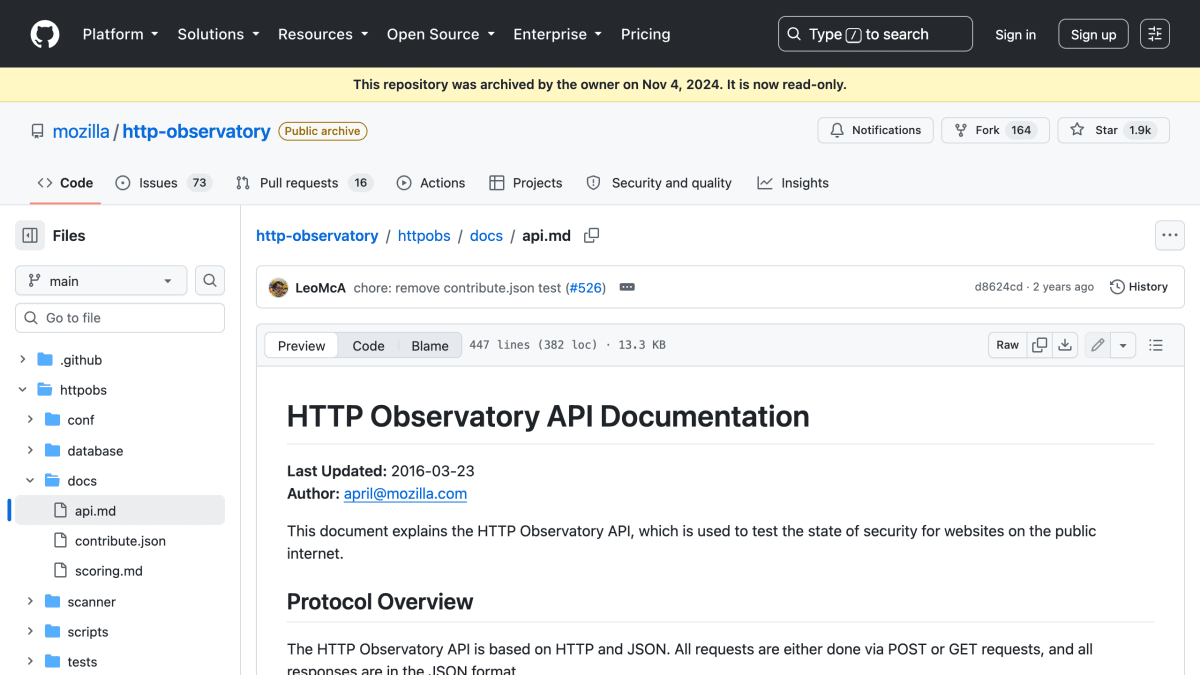Switch to the Blame view
This screenshot has height=675, width=1200.
pos(430,345)
